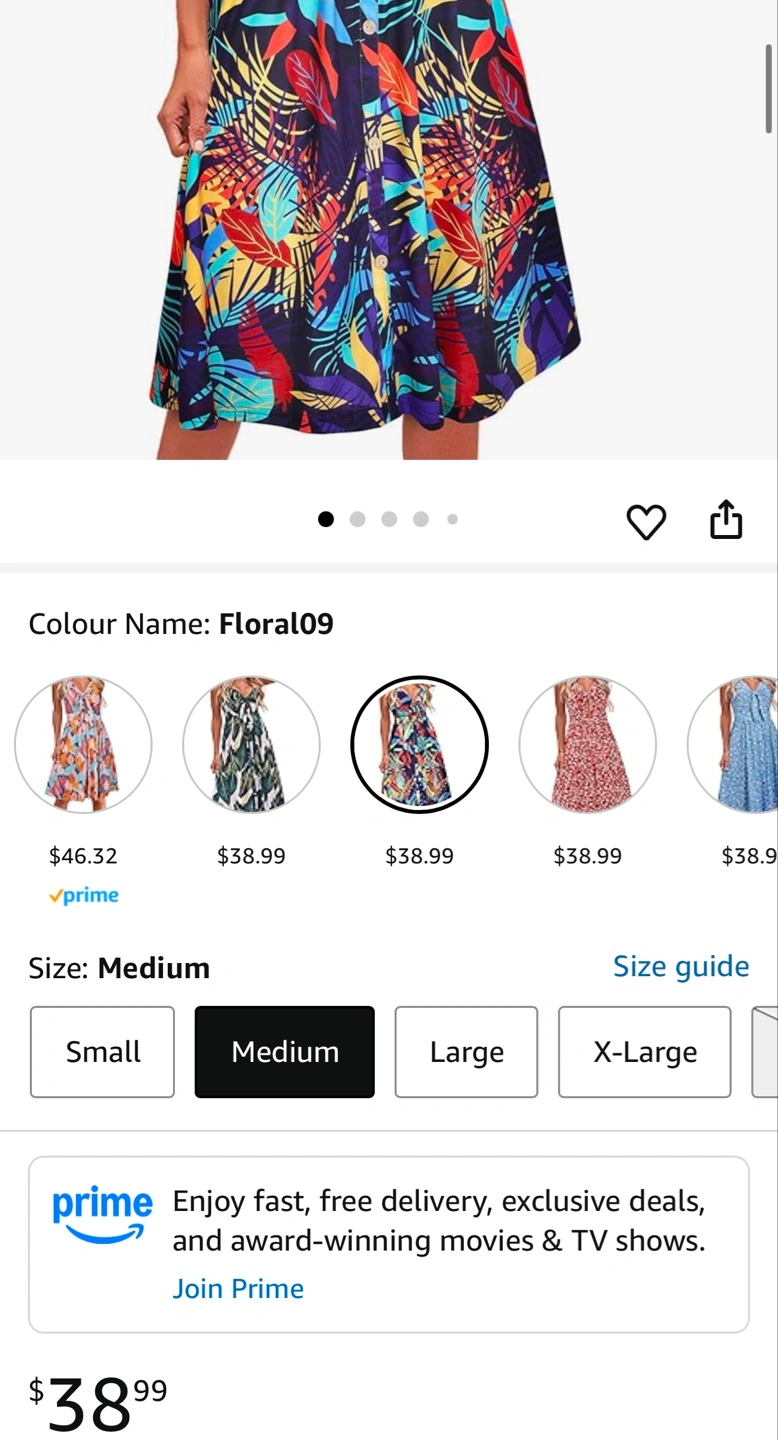Tap the share icon
Image resolution: width=778 pixels, height=1440 pixels.
(726, 519)
